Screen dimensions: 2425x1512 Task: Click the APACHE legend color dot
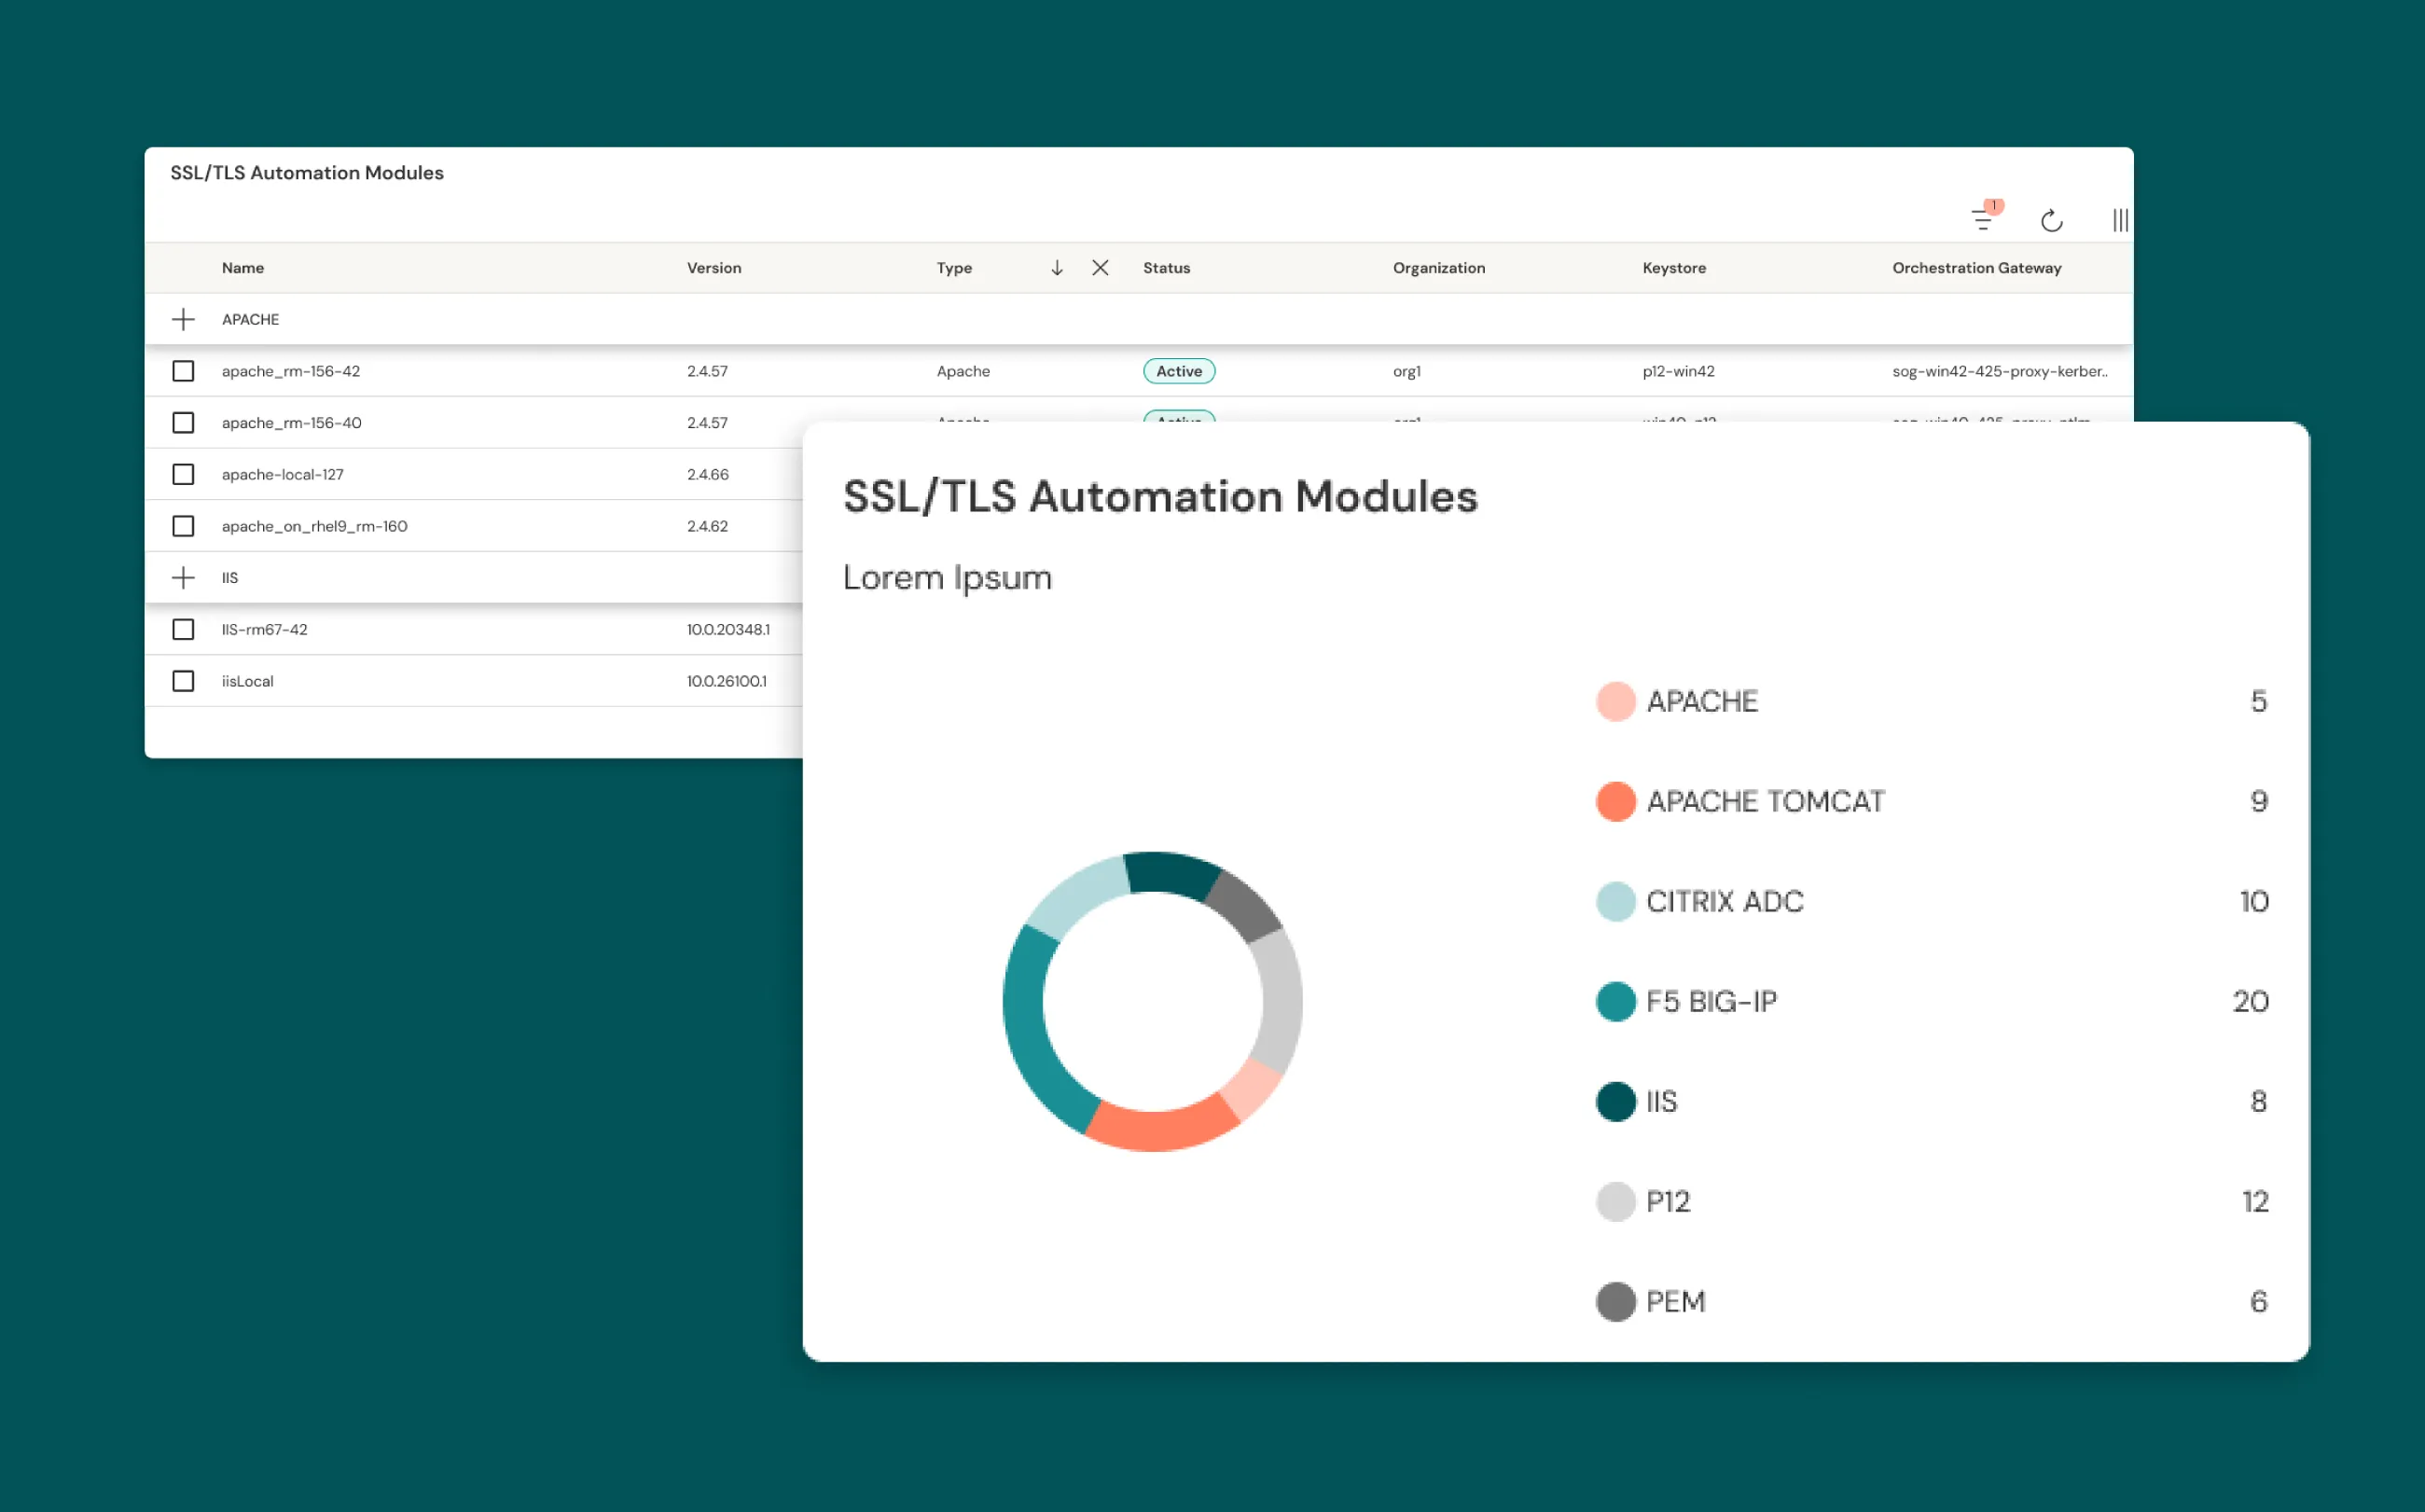pos(1615,701)
